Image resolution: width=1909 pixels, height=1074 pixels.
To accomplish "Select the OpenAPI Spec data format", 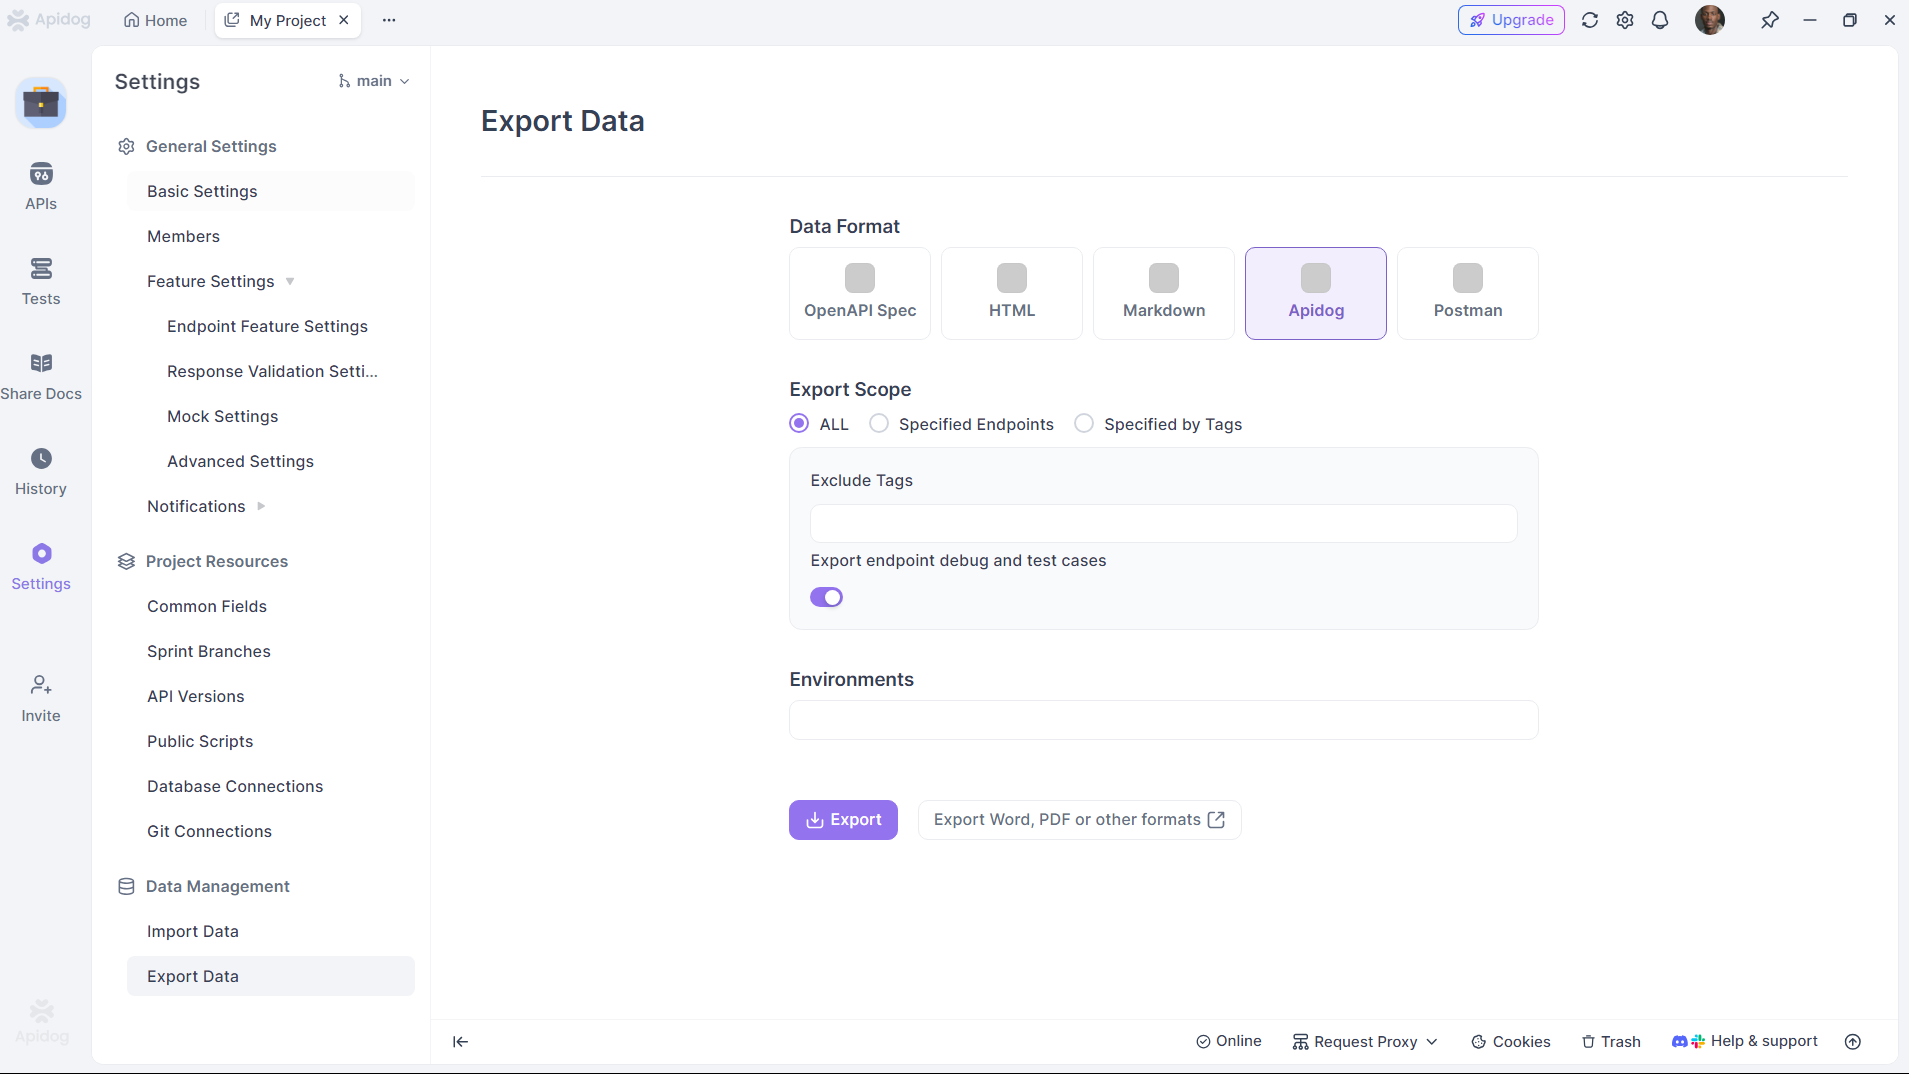I will pyautogui.click(x=860, y=293).
